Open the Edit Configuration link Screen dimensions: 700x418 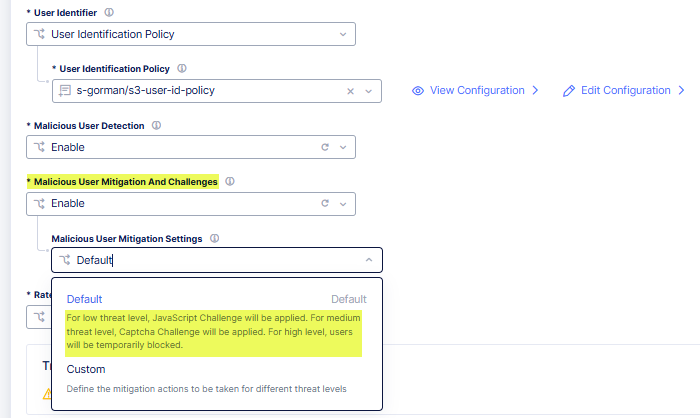click(625, 90)
